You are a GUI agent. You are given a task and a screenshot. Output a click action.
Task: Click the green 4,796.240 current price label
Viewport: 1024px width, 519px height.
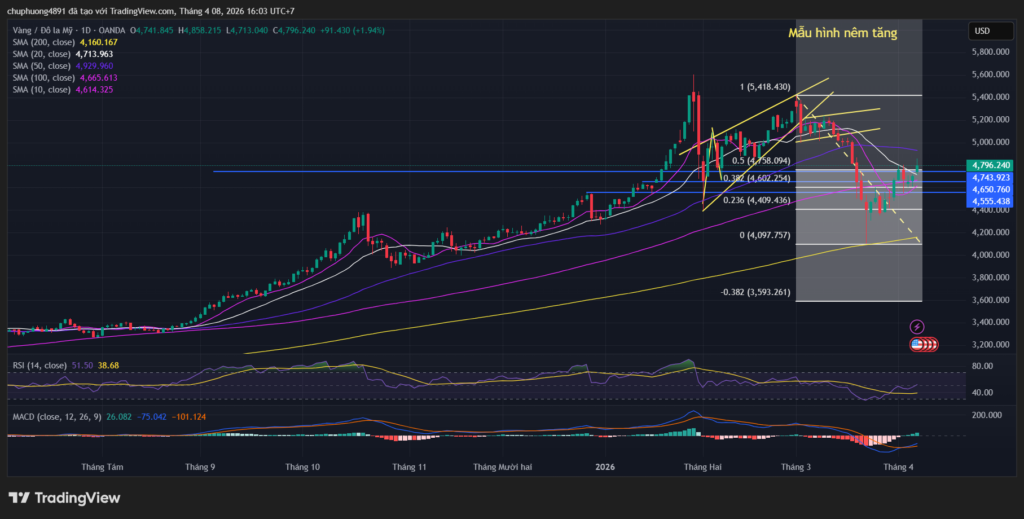[989, 165]
